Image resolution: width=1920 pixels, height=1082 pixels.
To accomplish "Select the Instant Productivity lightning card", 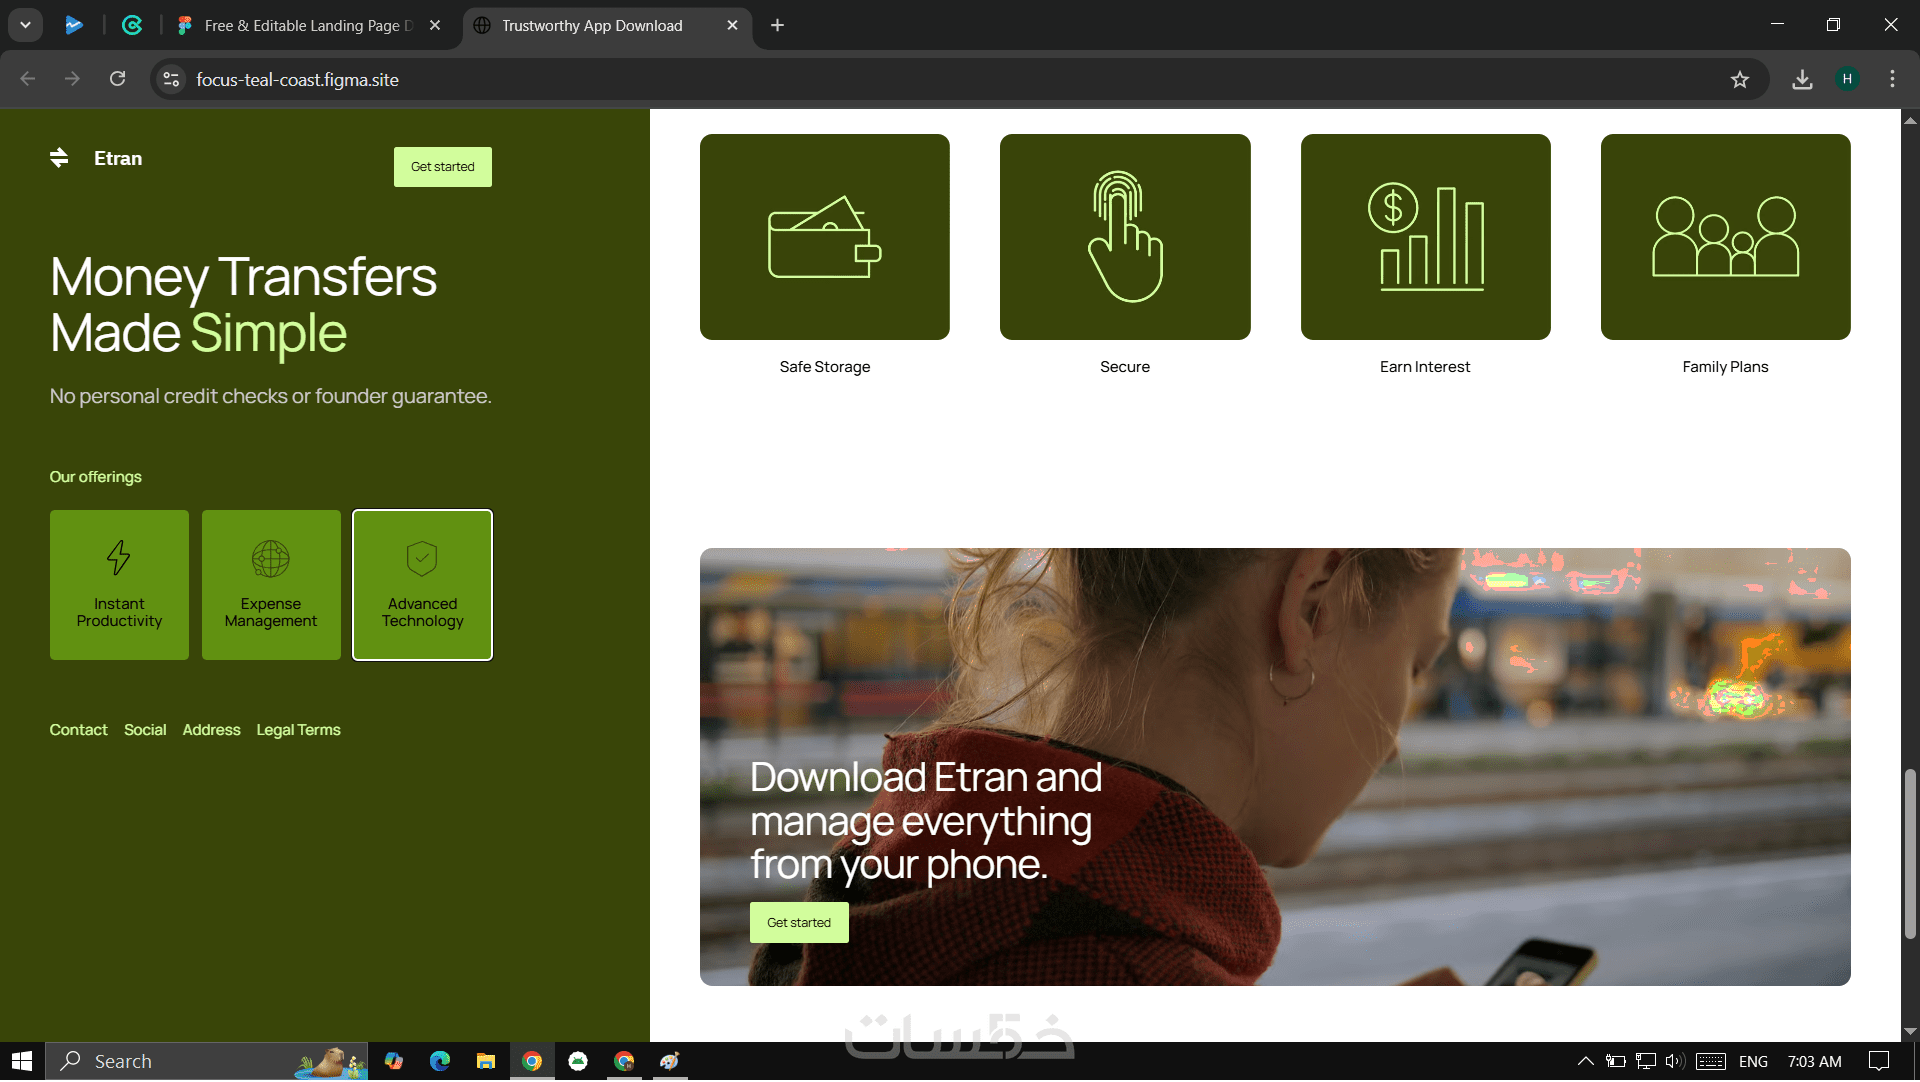I will pos(119,585).
